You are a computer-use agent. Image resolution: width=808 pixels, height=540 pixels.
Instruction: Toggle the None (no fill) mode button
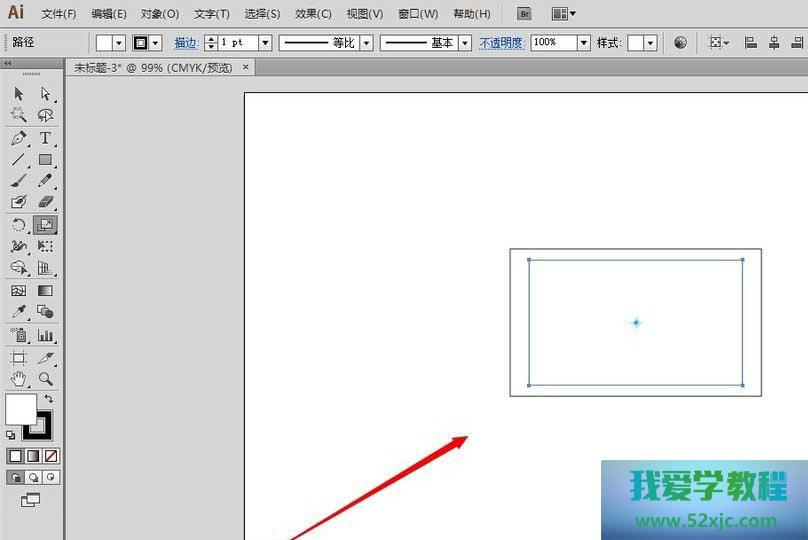coord(51,456)
